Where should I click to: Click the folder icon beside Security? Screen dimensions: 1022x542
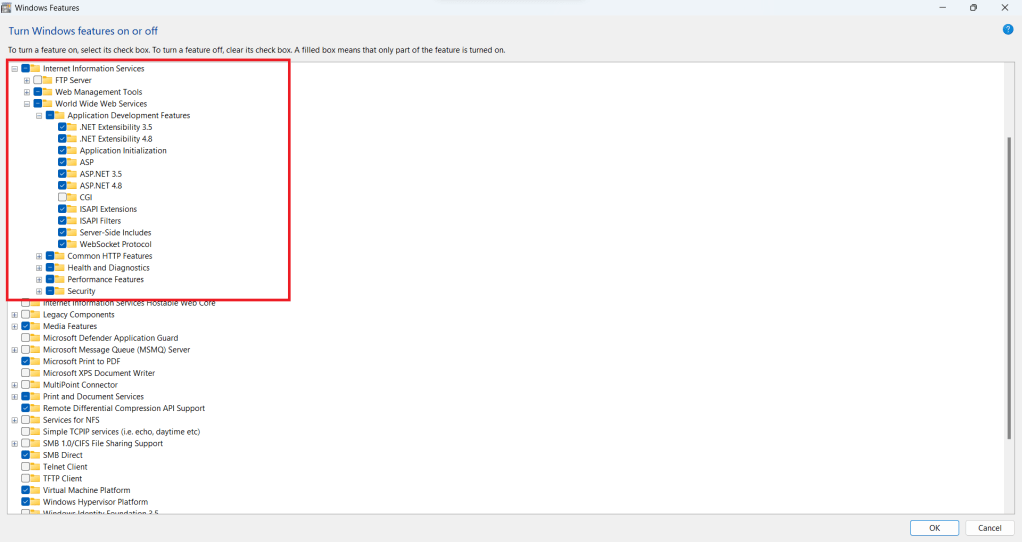click(x=60, y=291)
